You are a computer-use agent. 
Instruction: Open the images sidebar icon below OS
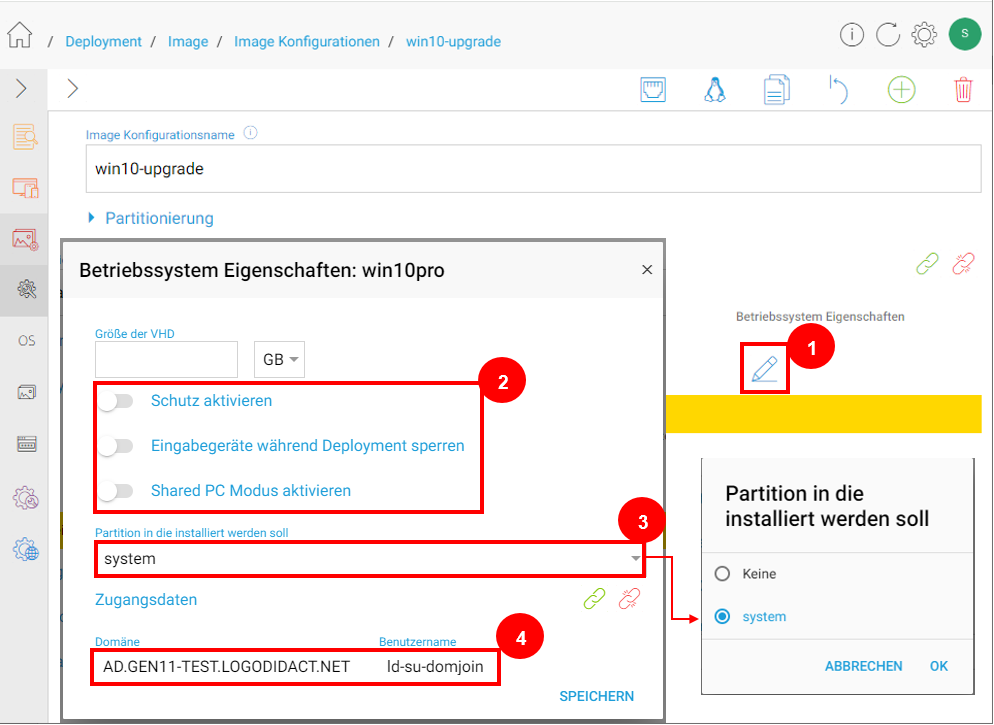click(27, 392)
